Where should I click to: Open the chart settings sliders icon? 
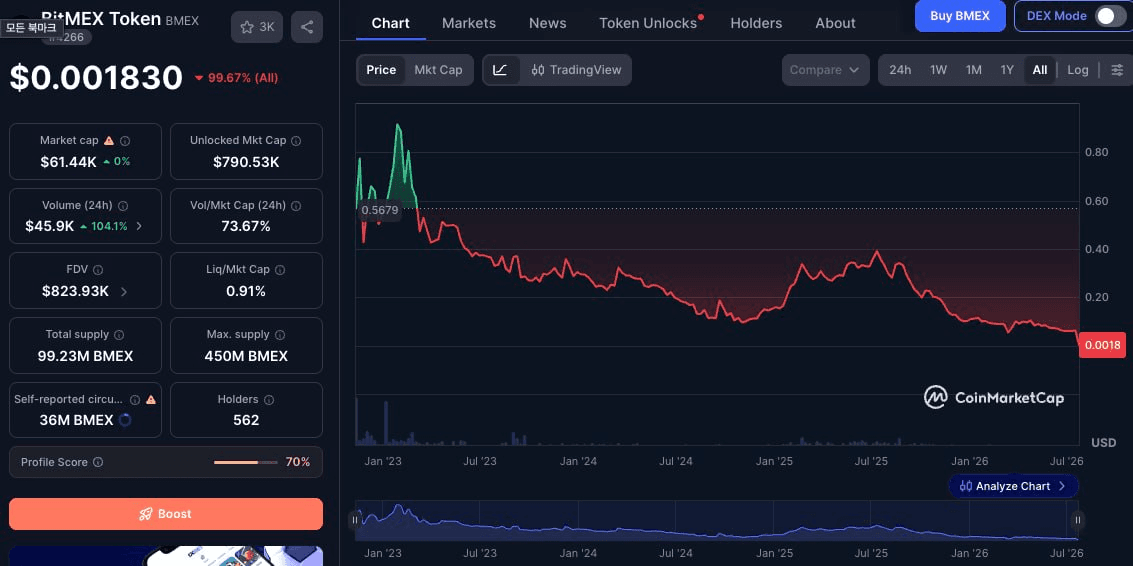coord(1117,70)
